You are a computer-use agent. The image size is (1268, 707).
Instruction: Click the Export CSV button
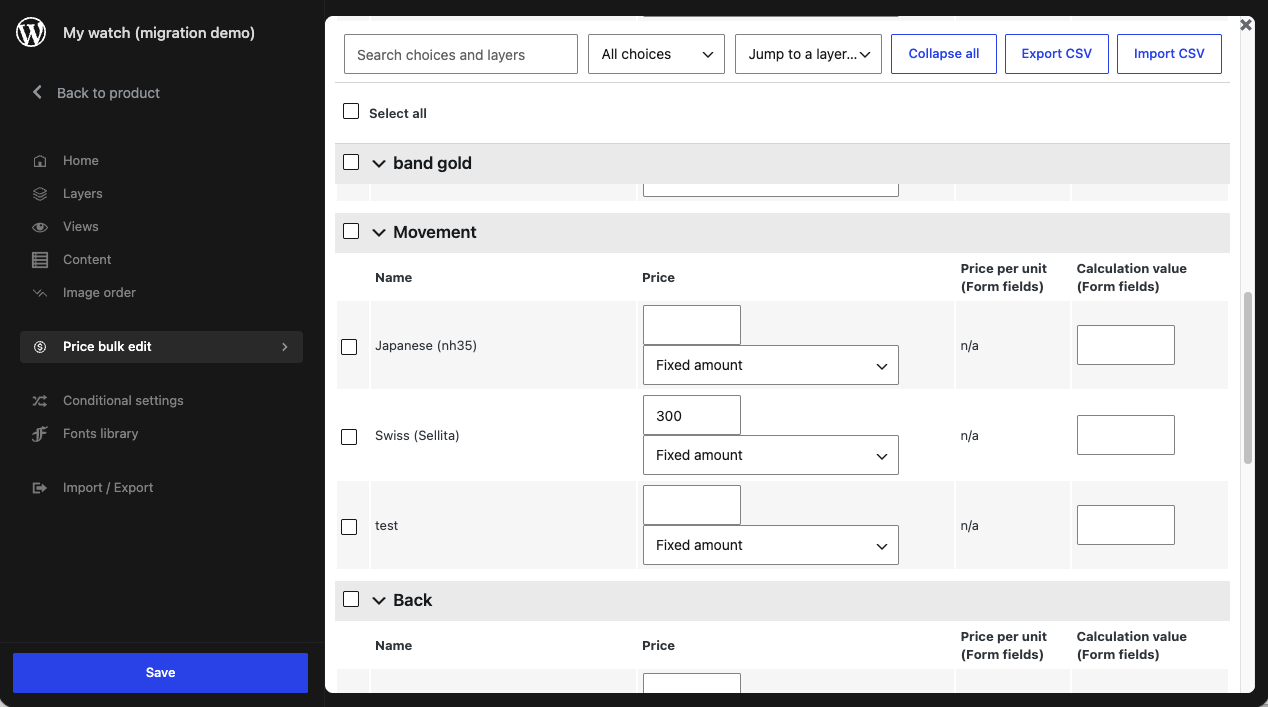pos(1057,54)
